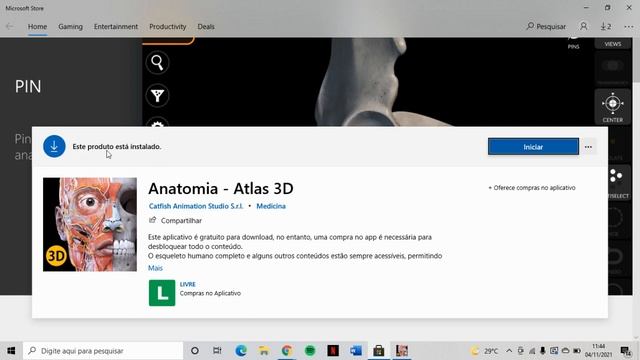
Task: Open the clock and date flyout
Action: tap(598, 351)
